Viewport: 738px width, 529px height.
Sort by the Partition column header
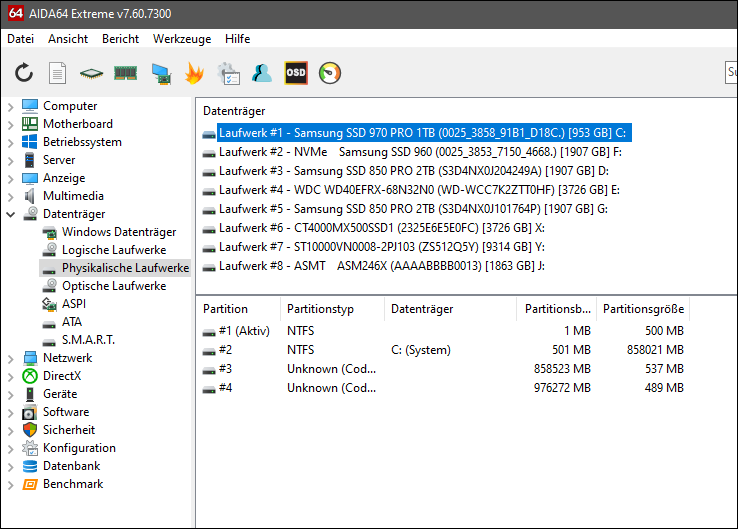(x=239, y=309)
